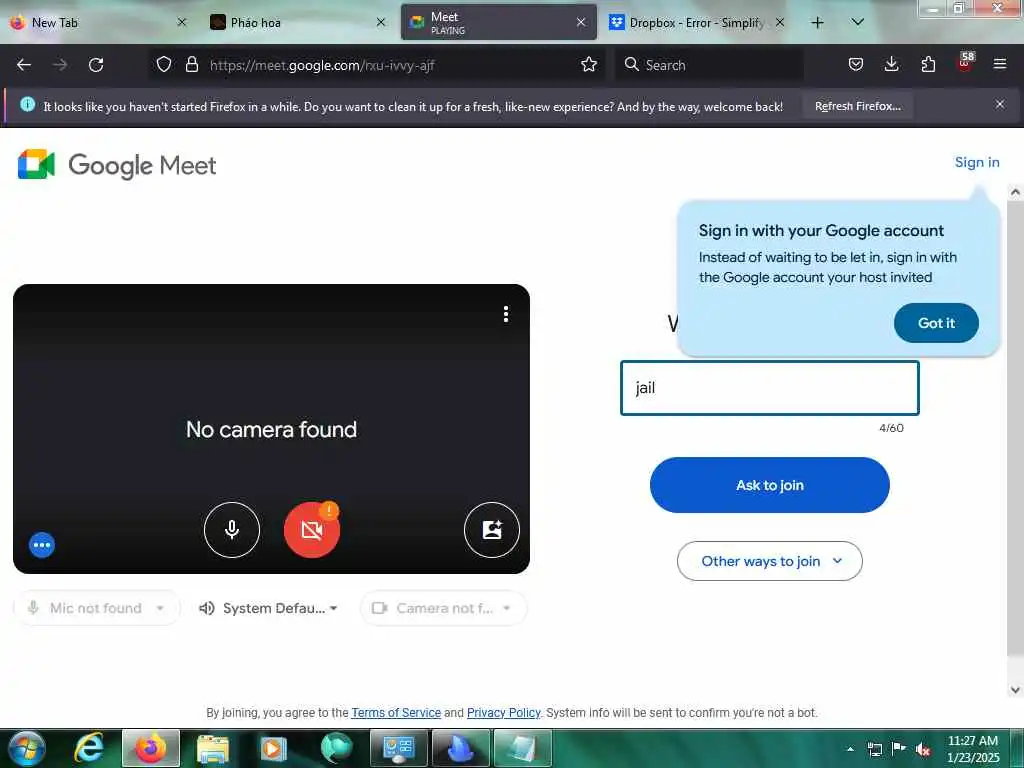Click the muted volume tray icon
1024x768 pixels.
923,749
